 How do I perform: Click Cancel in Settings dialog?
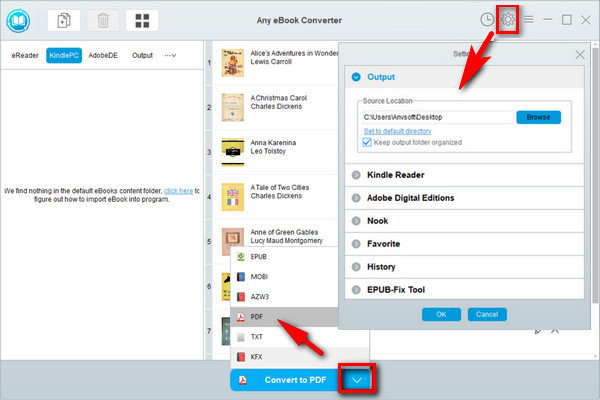[x=487, y=314]
